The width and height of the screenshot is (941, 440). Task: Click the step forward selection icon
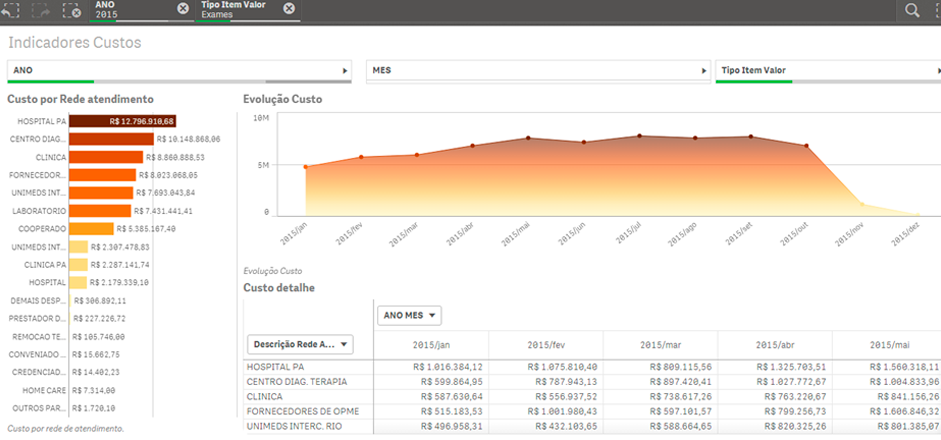pyautogui.click(x=40, y=10)
